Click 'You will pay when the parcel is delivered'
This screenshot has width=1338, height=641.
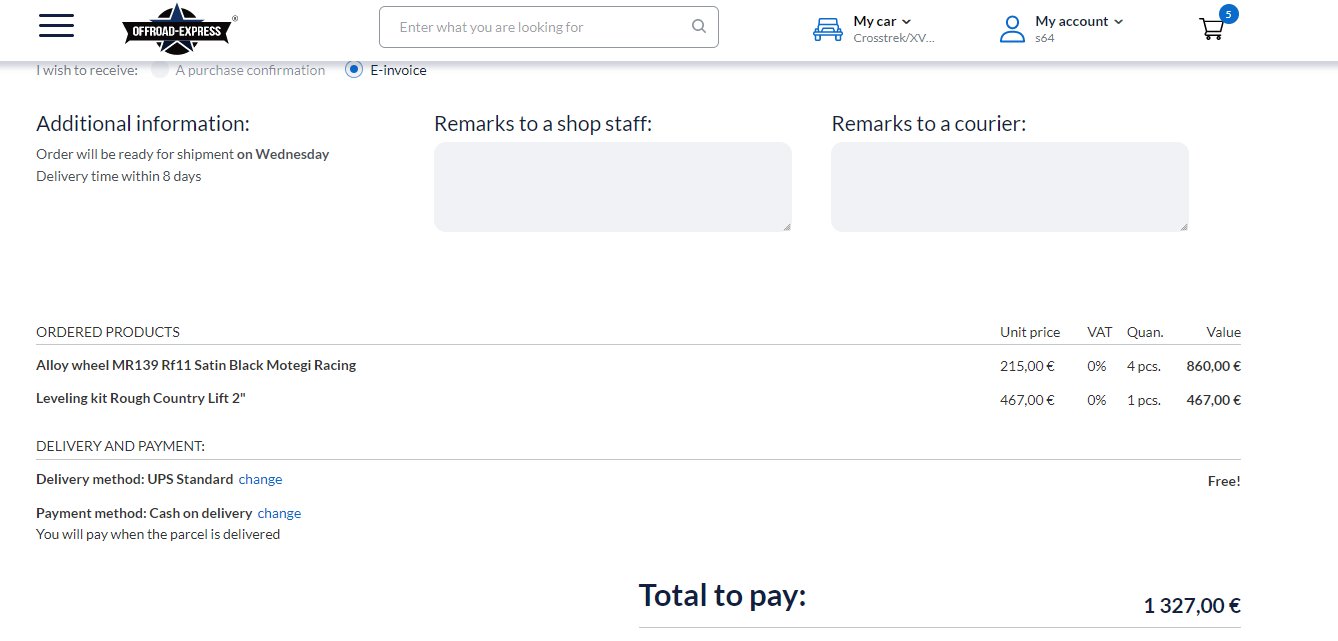tap(158, 534)
